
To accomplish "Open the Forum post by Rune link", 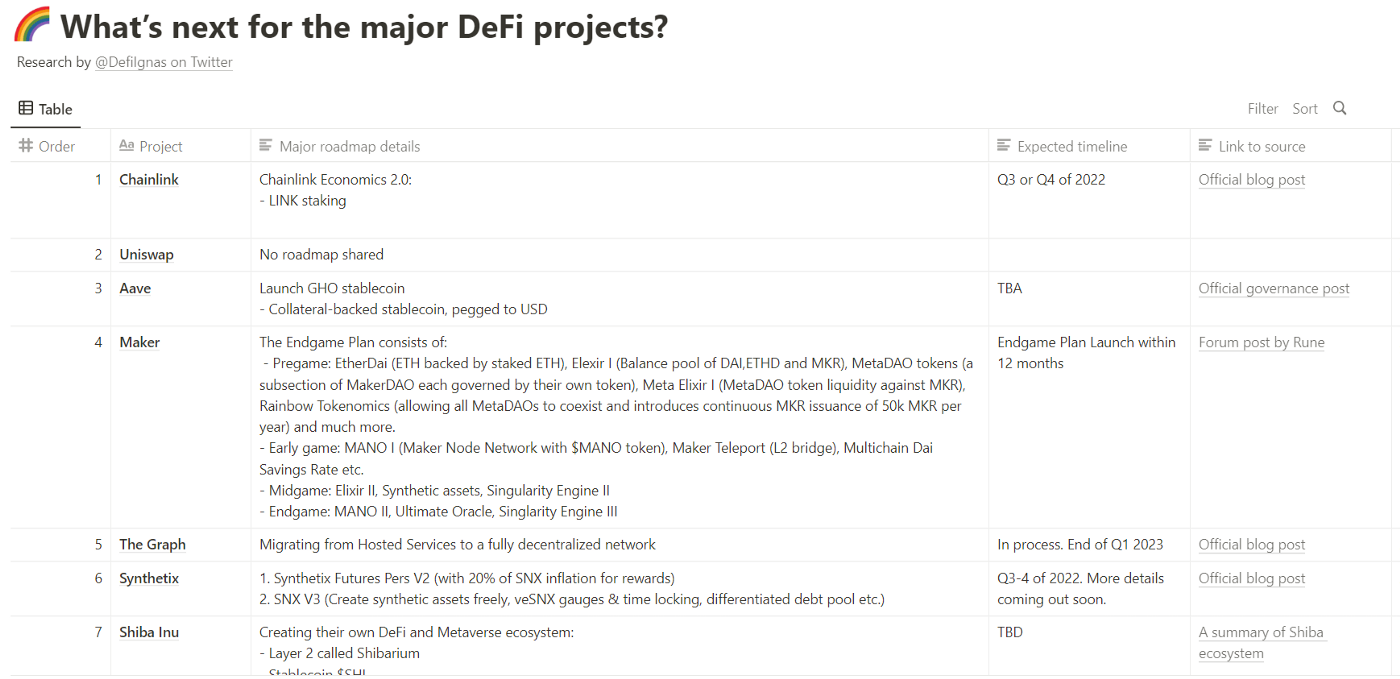I will [x=1261, y=342].
